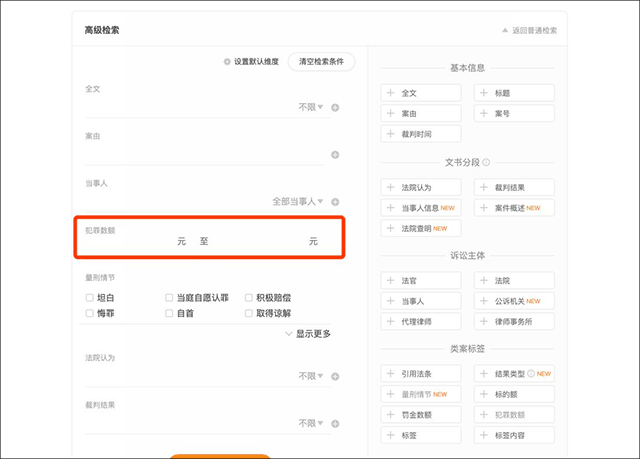640x459 pixels.
Task: Open the 全部当事人 dropdown
Action: (x=298, y=201)
